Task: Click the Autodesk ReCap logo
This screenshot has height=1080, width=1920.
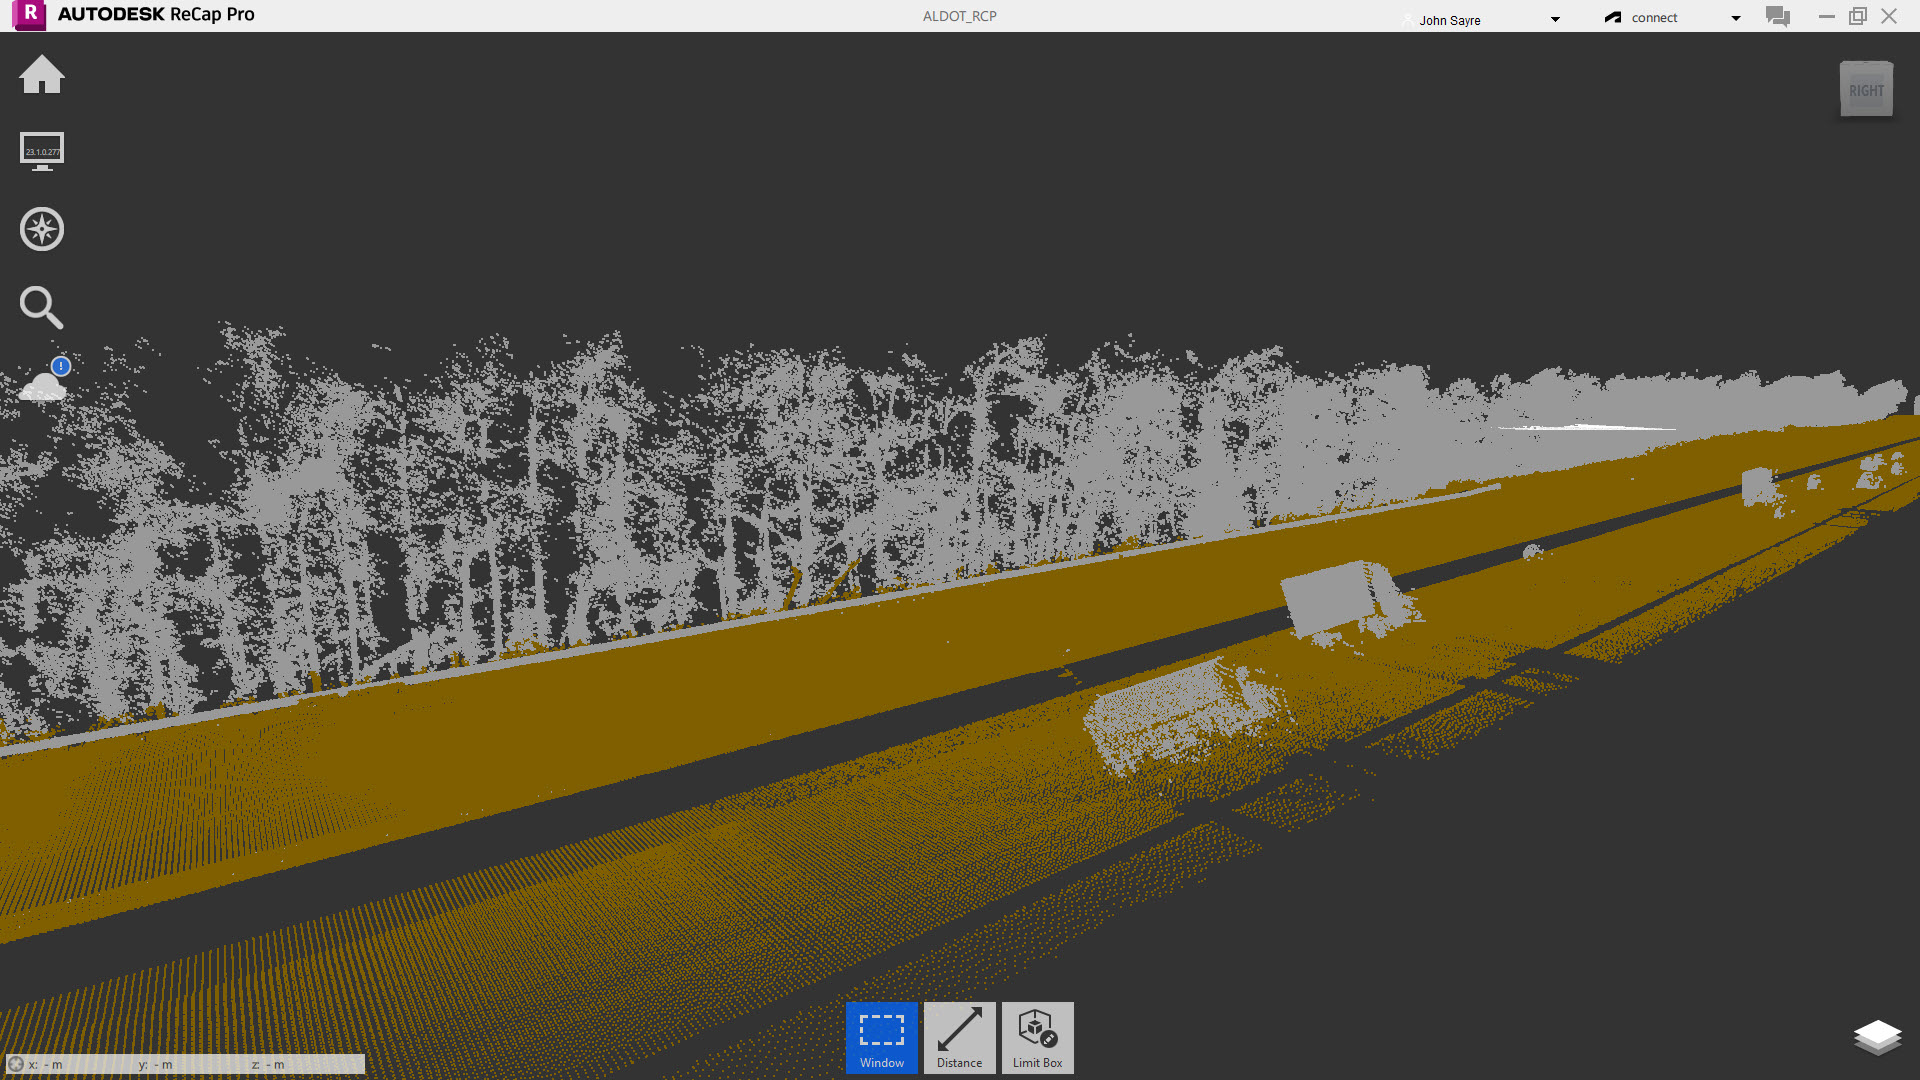Action: tap(30, 15)
